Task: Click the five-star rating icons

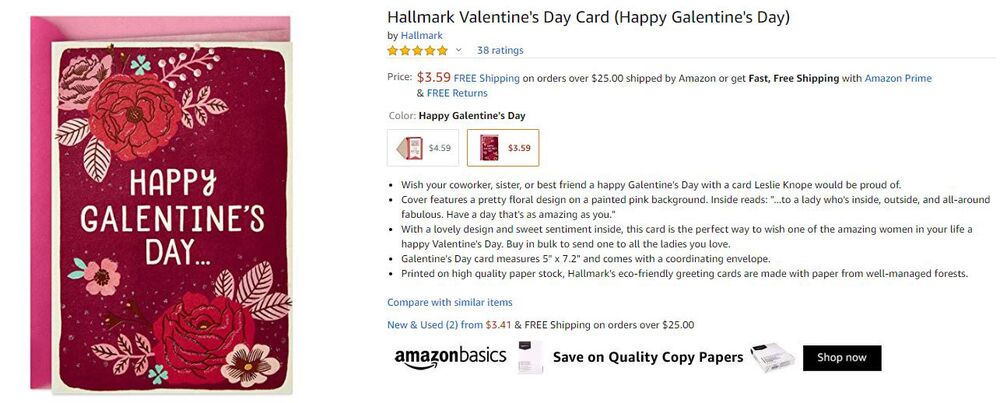Action: coord(417,50)
